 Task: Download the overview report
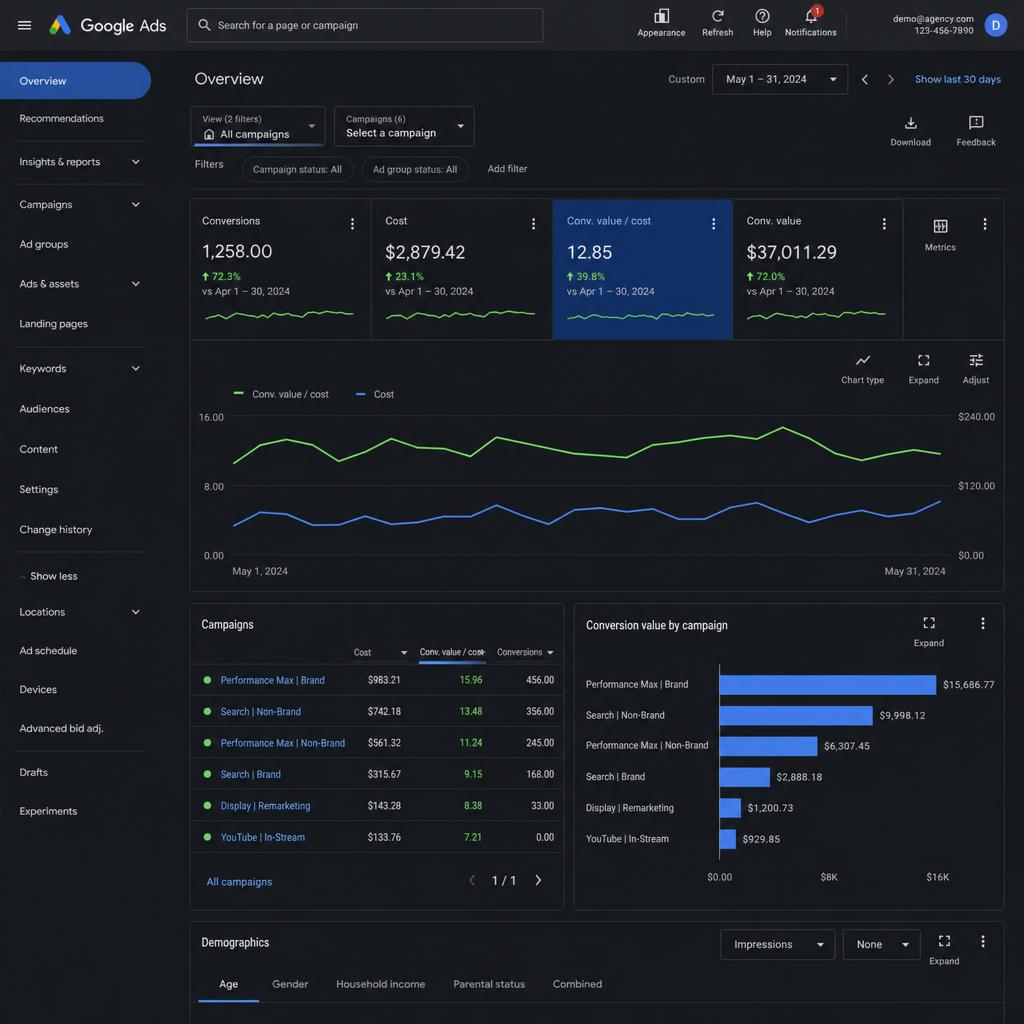[x=910, y=131]
